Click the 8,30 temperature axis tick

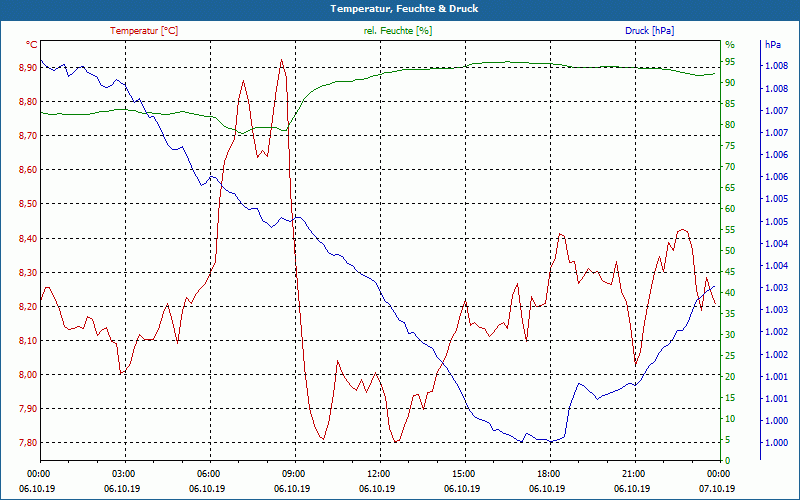point(28,272)
